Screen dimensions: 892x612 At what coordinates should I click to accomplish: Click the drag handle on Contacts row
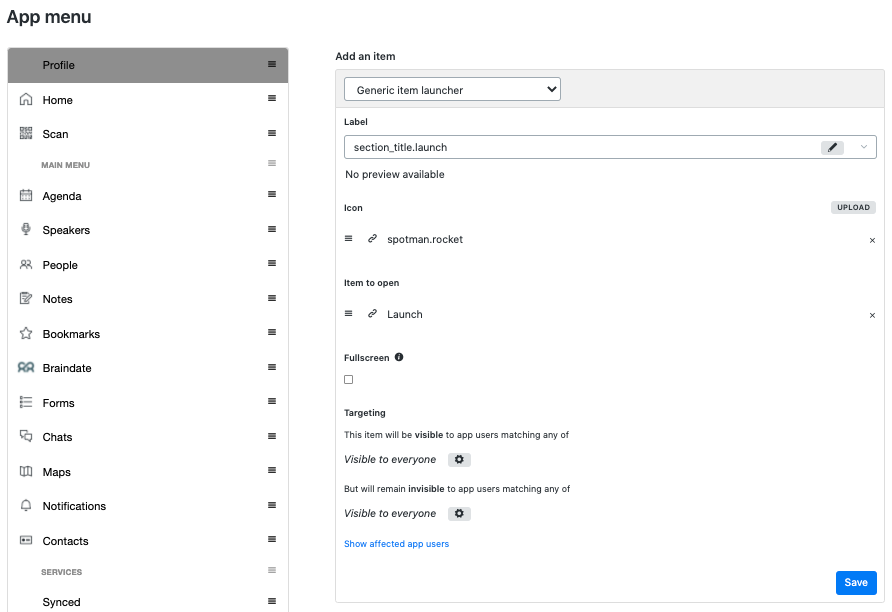(x=272, y=539)
